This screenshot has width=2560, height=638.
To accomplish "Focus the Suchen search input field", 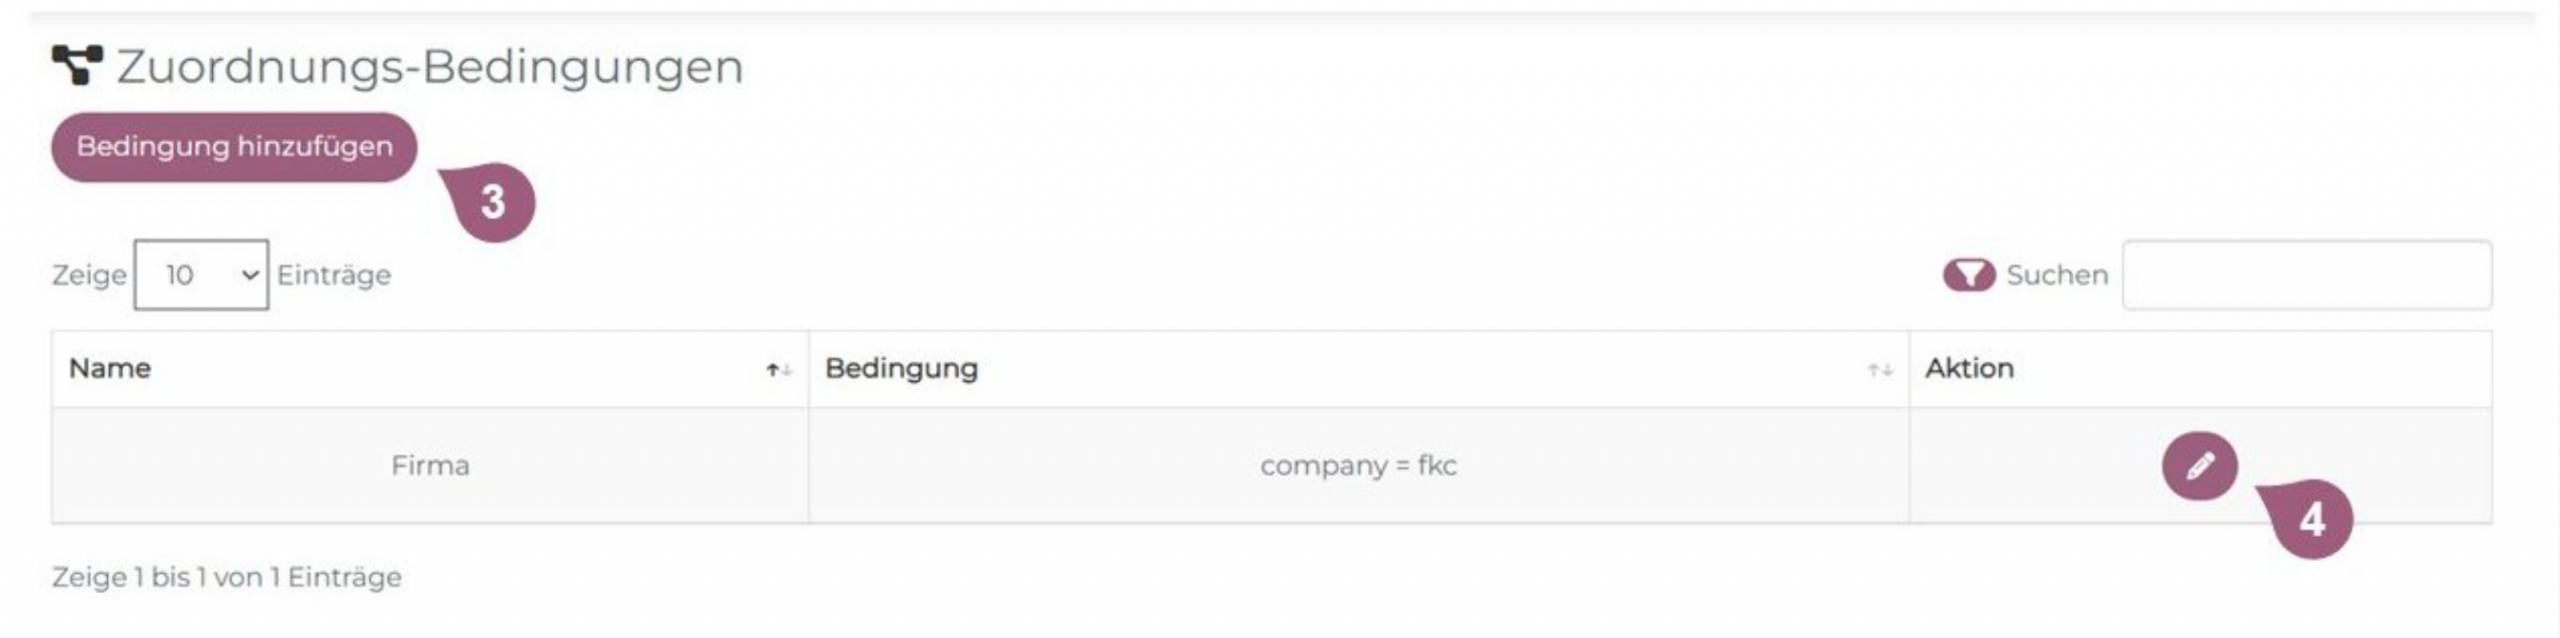I will pos(2306,275).
